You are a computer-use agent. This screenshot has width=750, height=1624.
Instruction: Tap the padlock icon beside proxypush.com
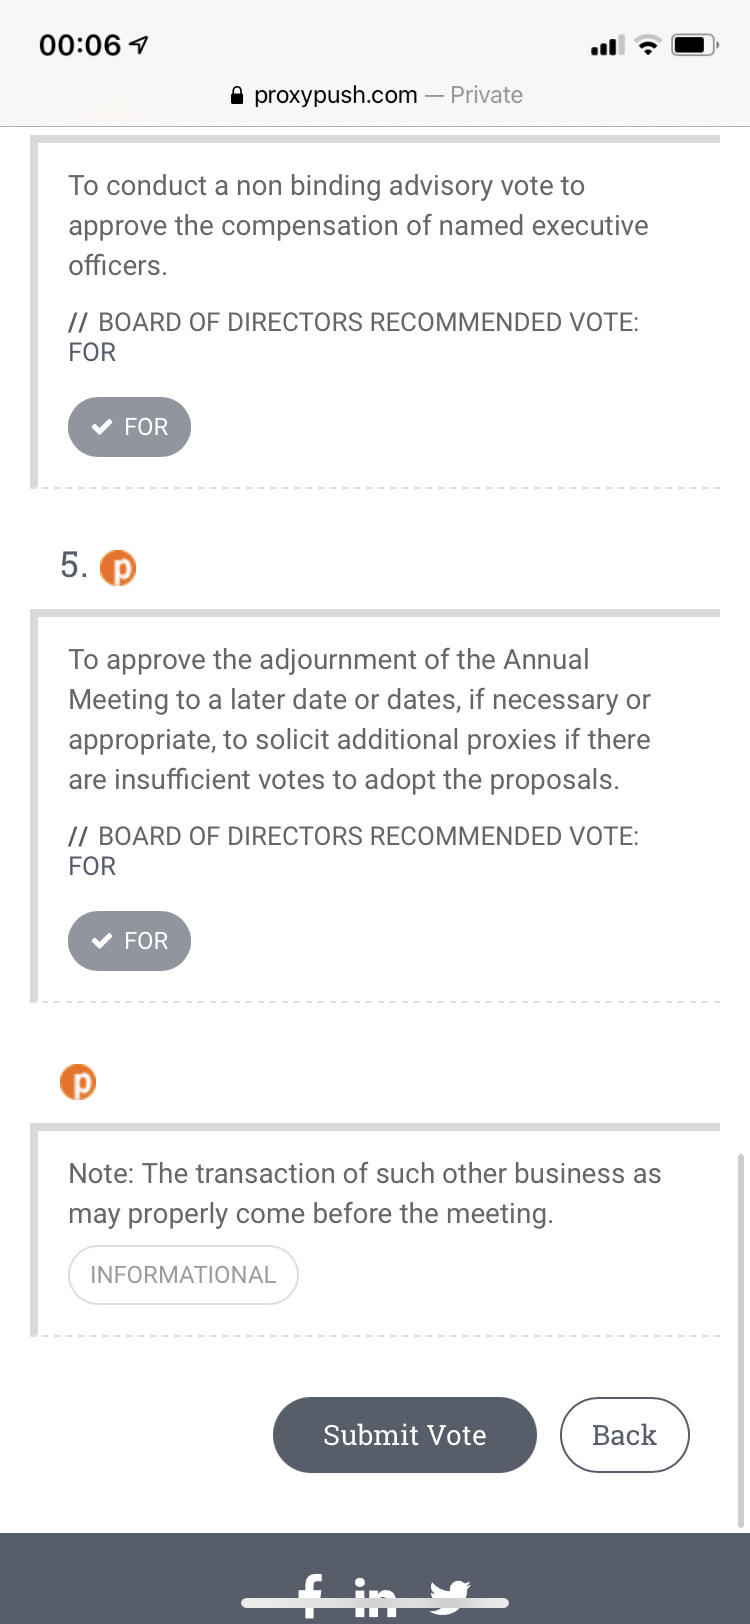tap(237, 95)
